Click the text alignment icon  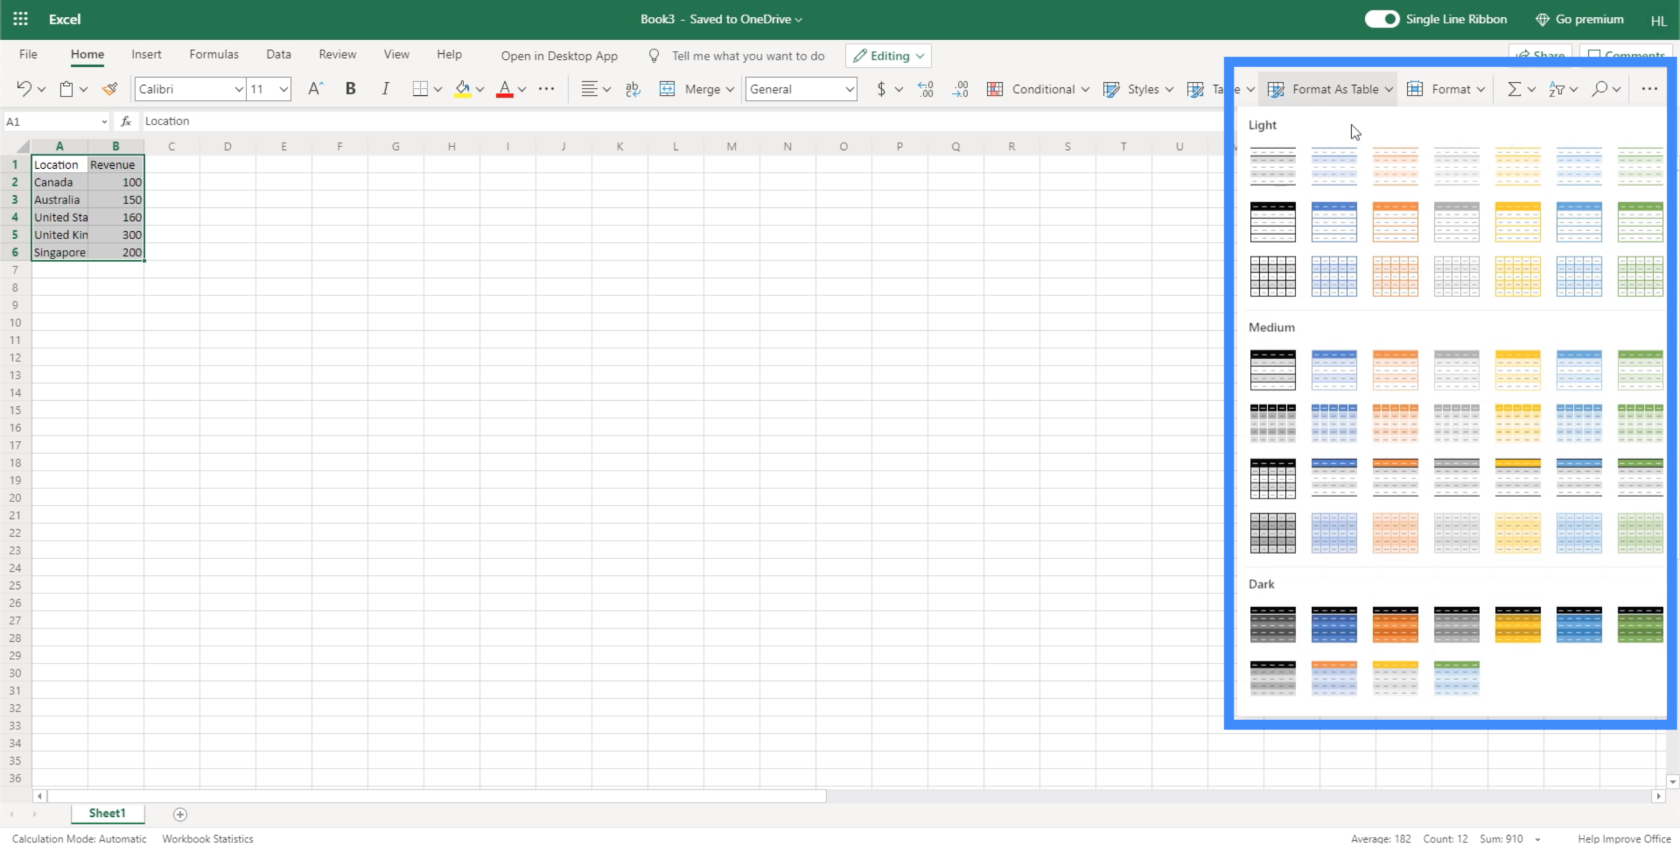coord(589,89)
